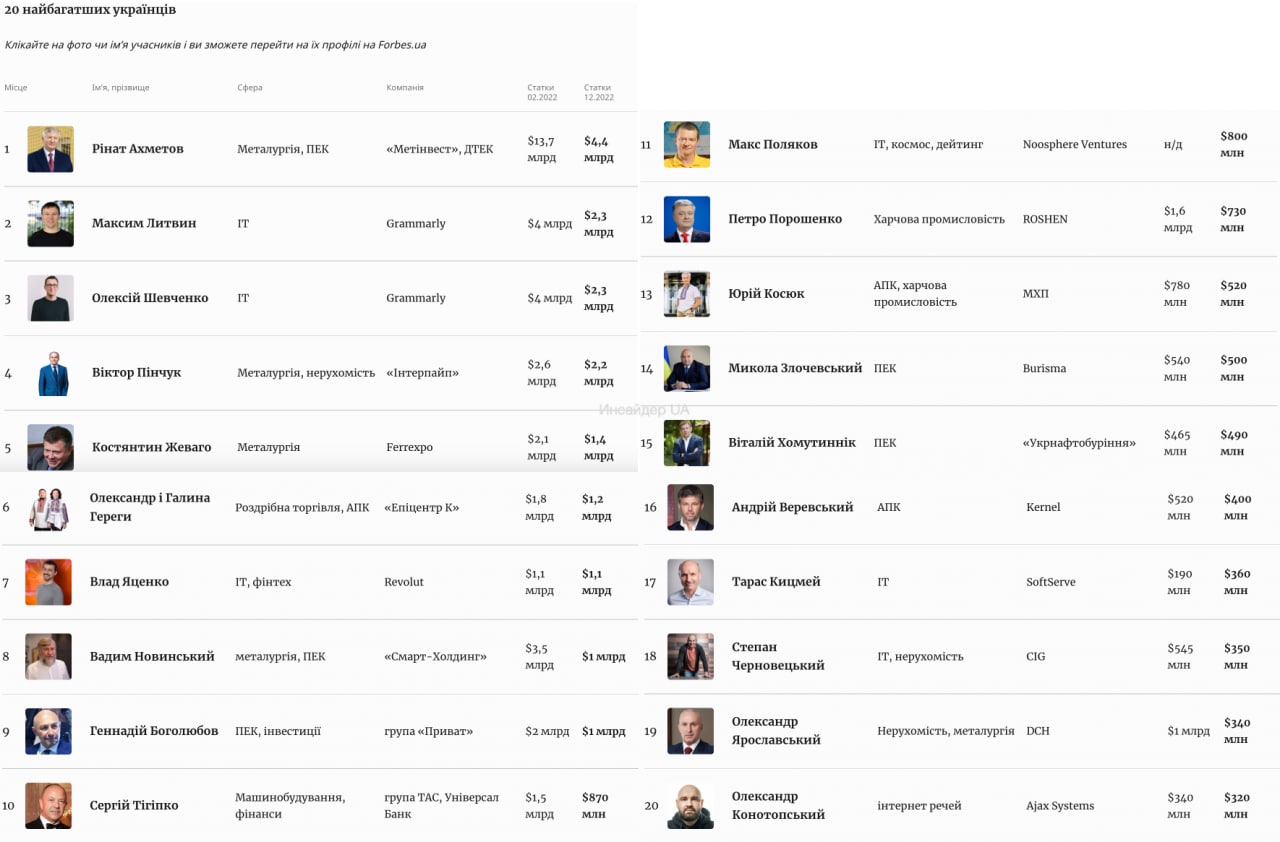Viewport: 1280px width, 842px height.
Task: Open Влад Яценко's photo thumbnail
Action: pos(48,582)
